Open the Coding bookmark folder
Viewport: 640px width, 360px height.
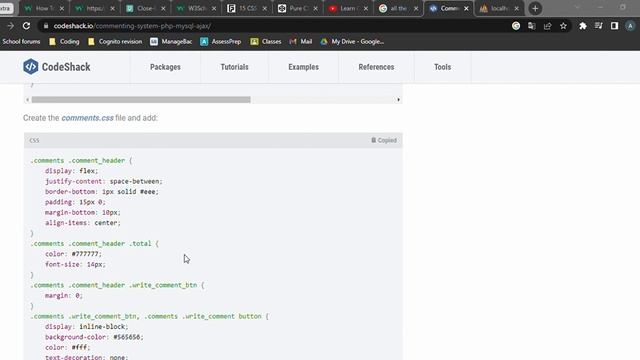point(64,41)
